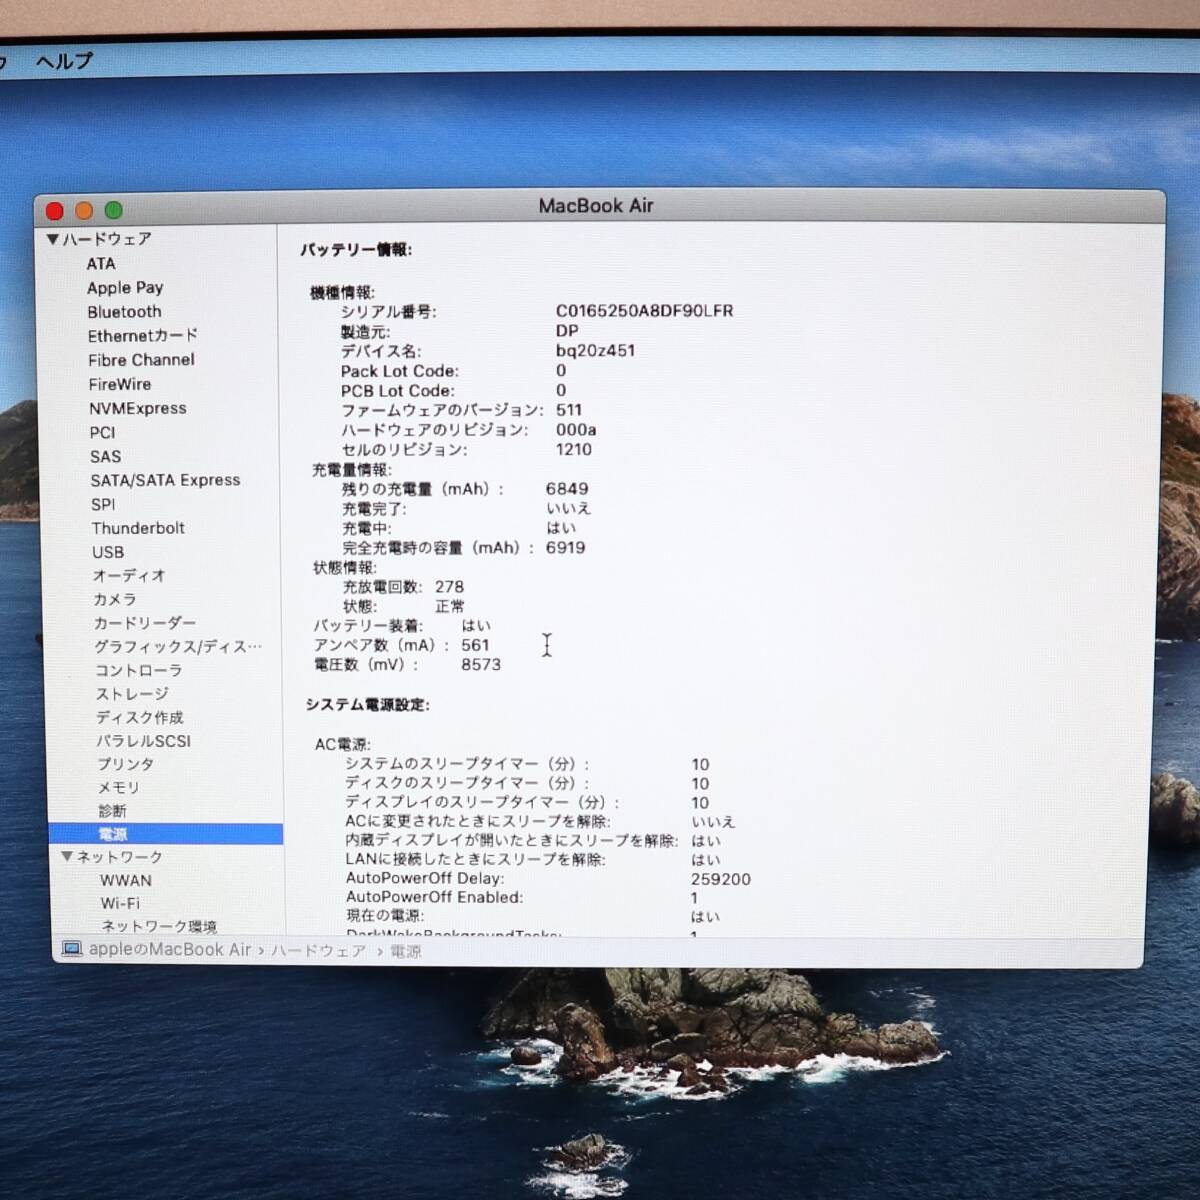Image resolution: width=1200 pixels, height=1200 pixels.
Task: Select カメラ in the sidebar
Action: click(115, 599)
